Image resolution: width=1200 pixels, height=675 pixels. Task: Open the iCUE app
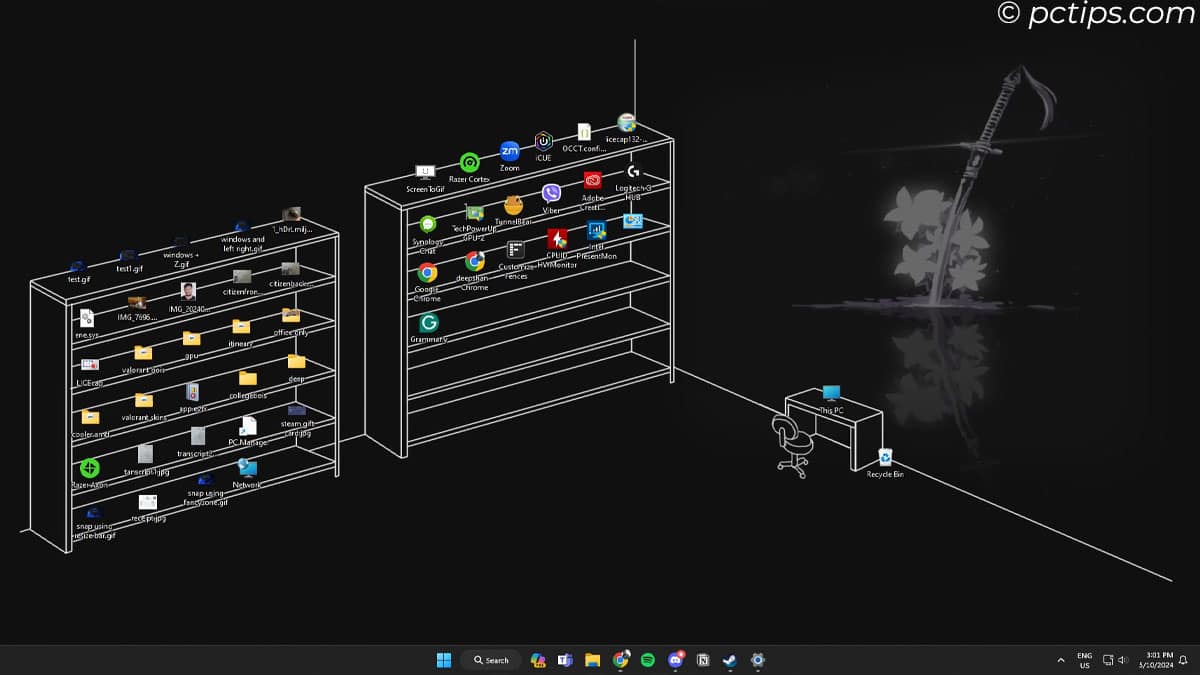544,143
